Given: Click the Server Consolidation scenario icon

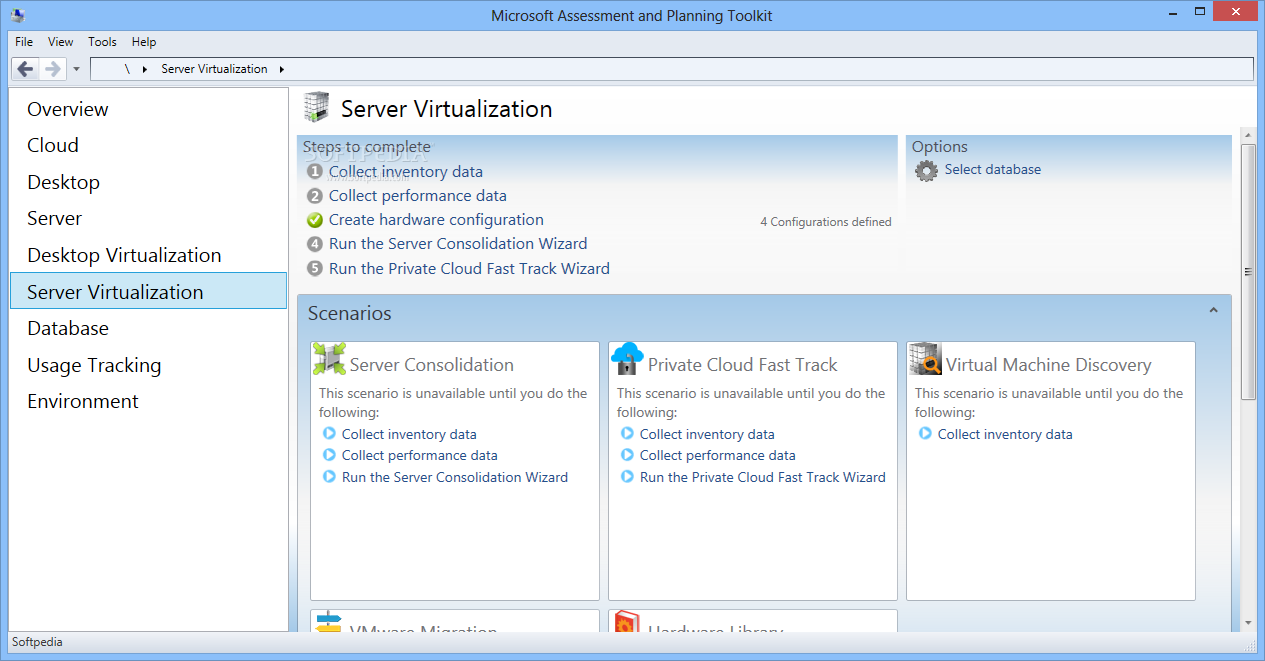Looking at the screenshot, I should click(x=329, y=359).
